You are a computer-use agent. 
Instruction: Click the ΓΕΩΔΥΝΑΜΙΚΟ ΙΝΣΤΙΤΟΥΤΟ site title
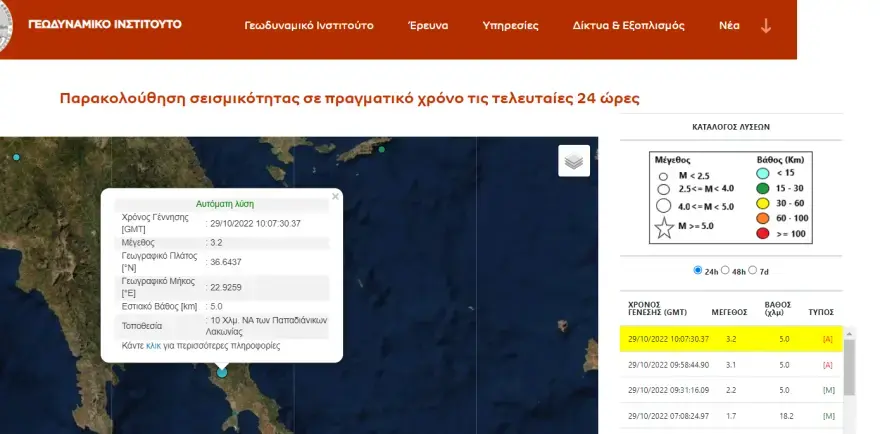pyautogui.click(x=105, y=24)
